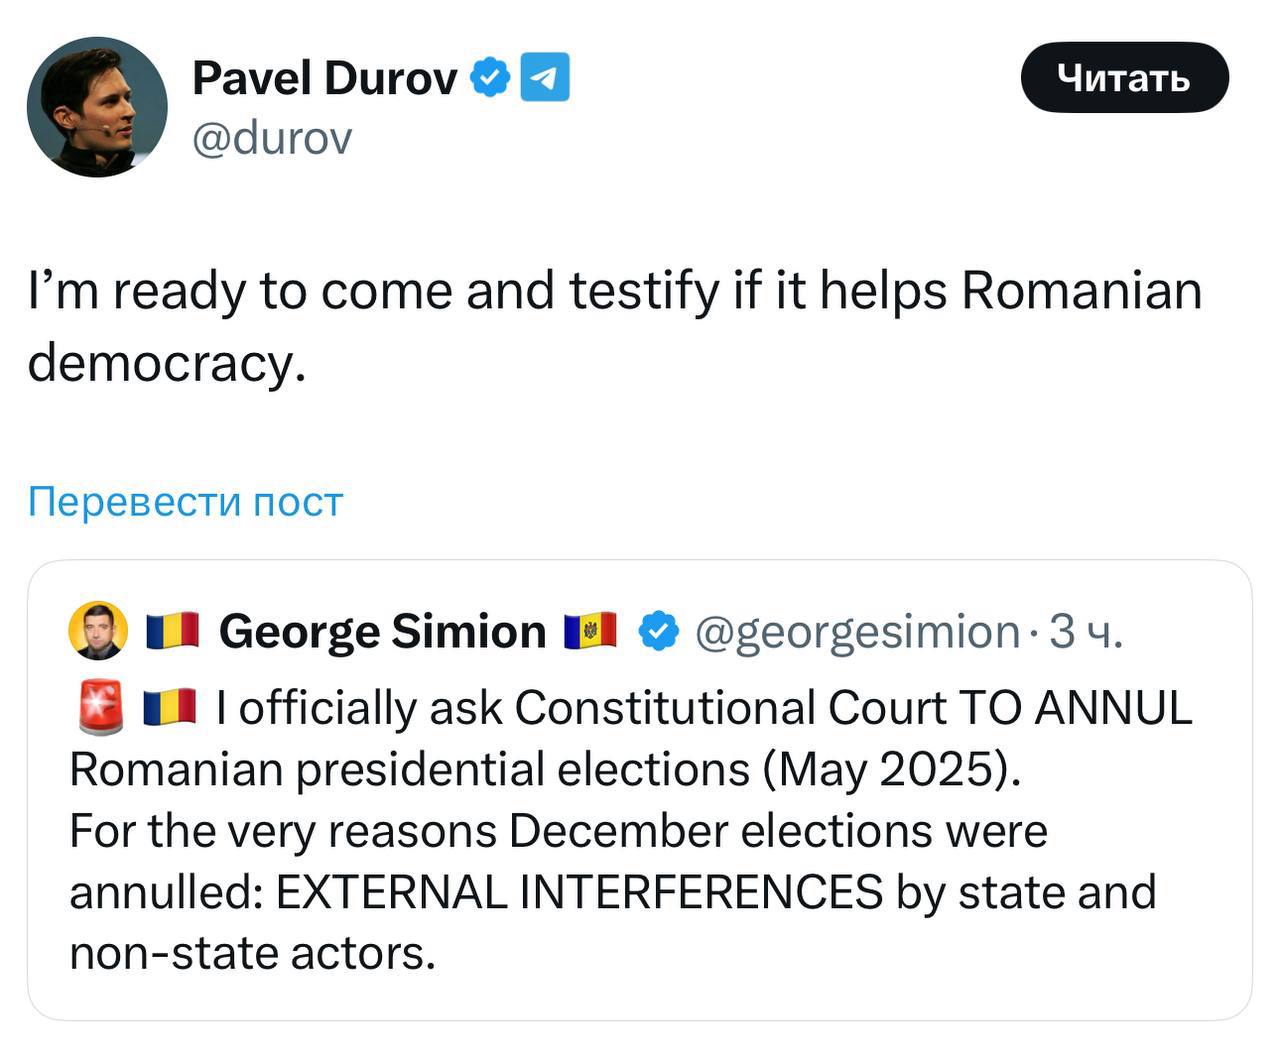
Task: Click the @durov handle
Action: click(x=272, y=138)
